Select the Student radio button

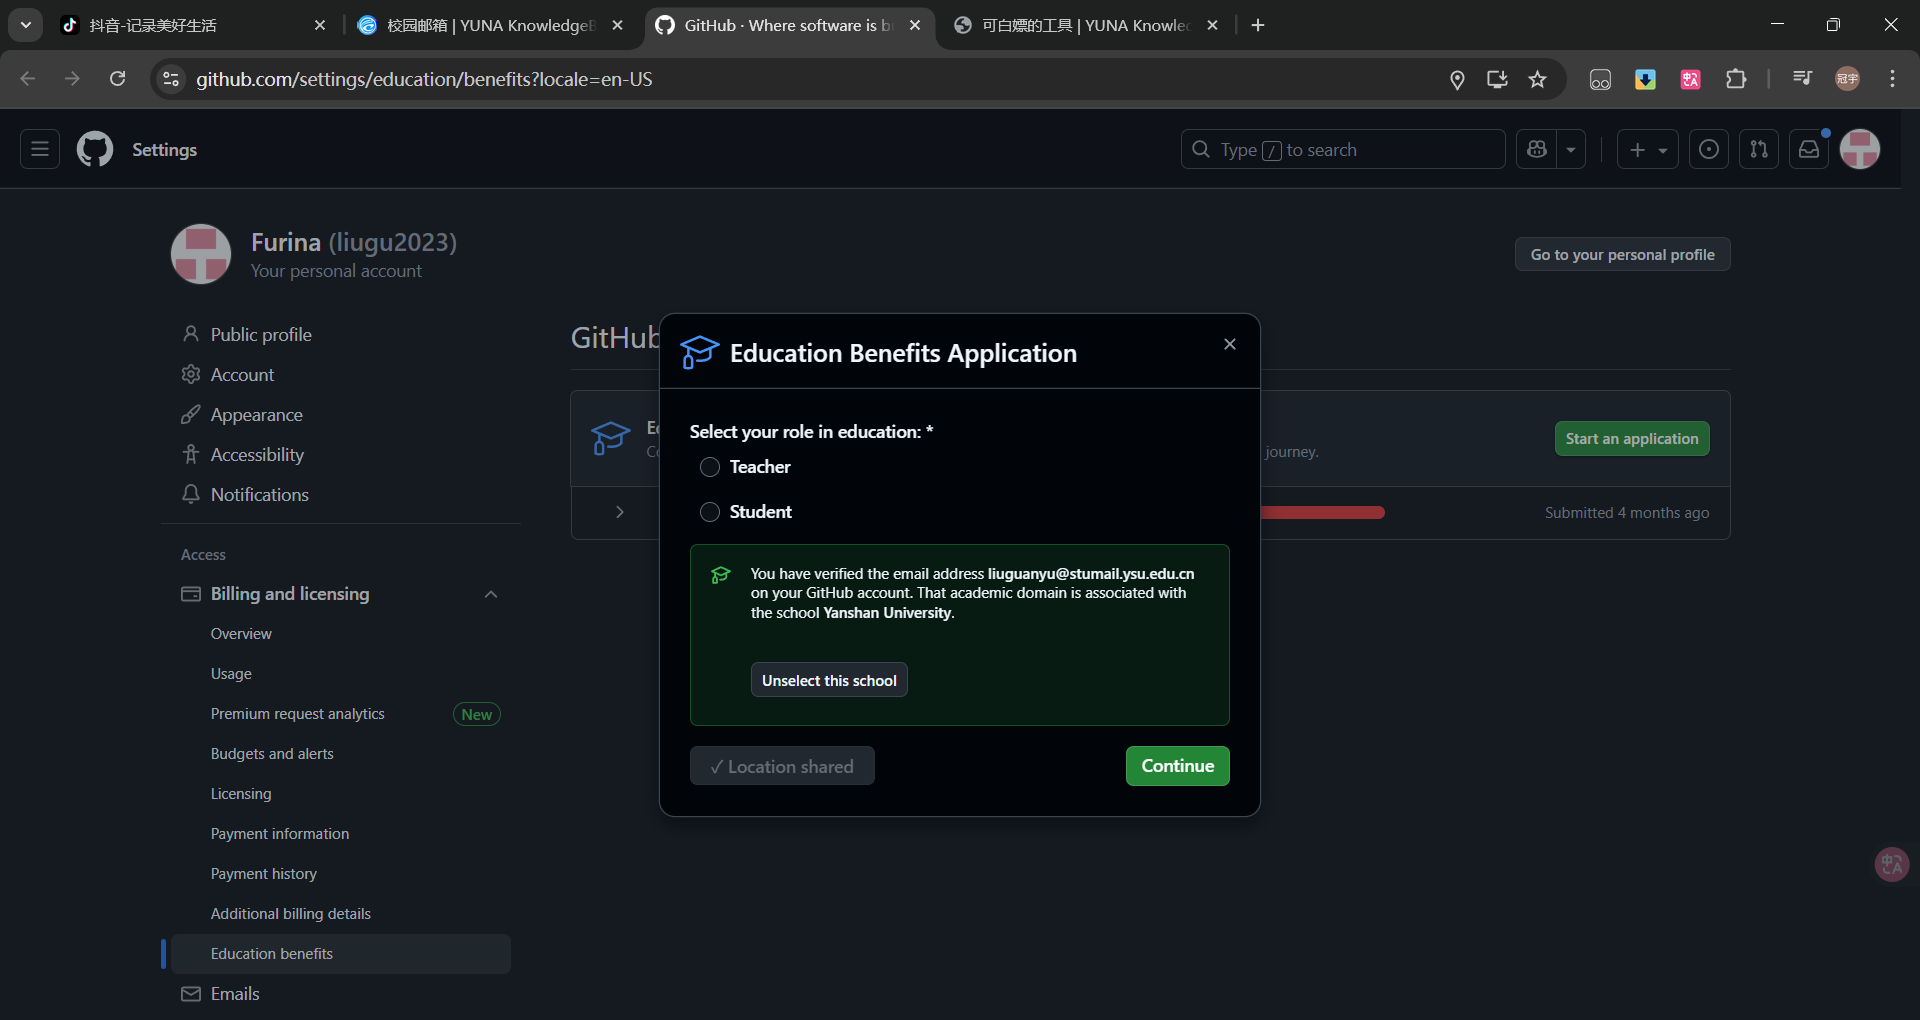pos(710,512)
